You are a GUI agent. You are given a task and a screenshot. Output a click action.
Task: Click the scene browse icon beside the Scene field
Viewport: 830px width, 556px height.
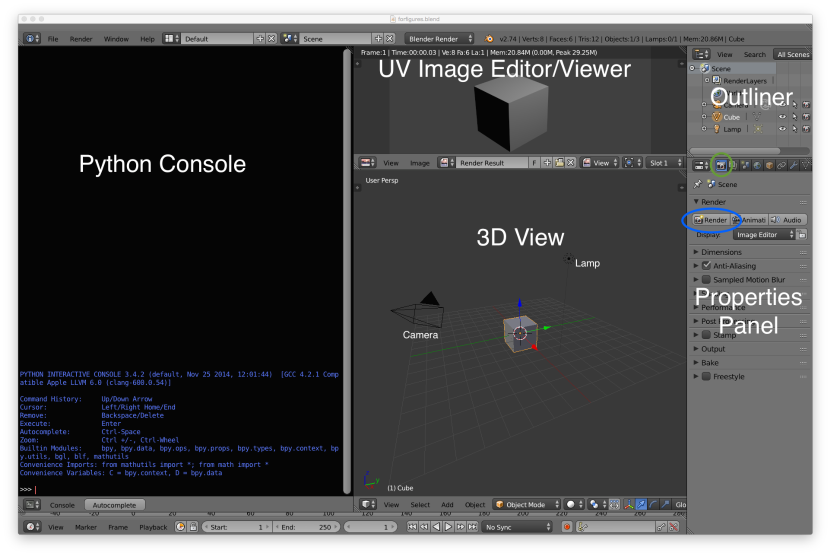coord(289,39)
